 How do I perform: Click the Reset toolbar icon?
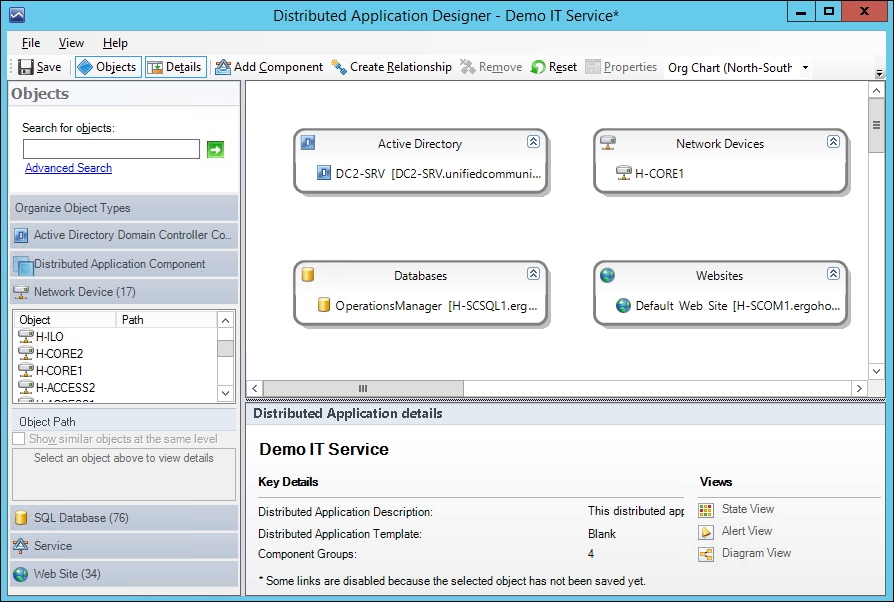(538, 67)
